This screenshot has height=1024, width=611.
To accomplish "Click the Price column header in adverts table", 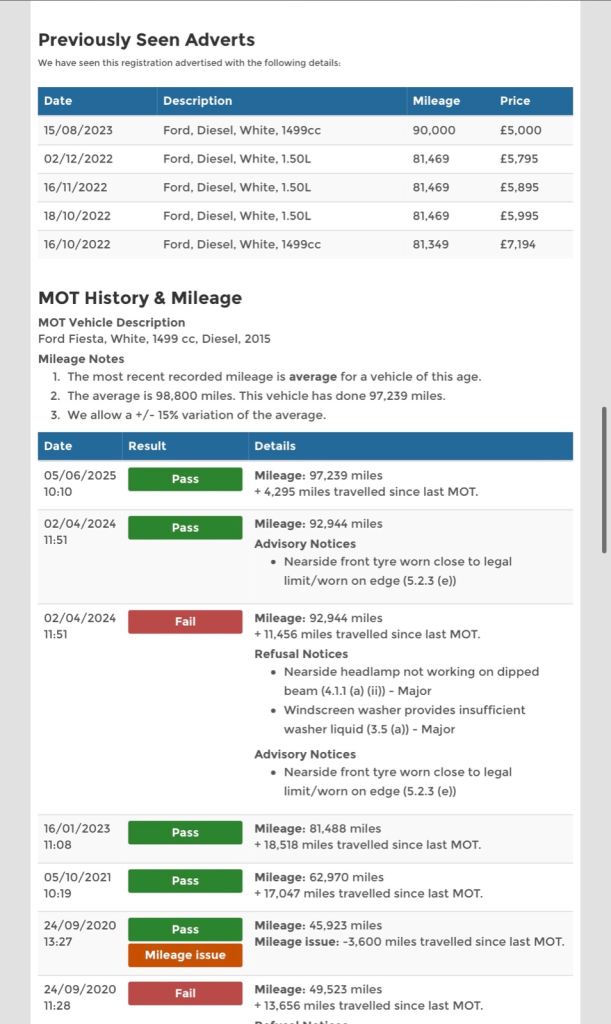I will pyautogui.click(x=515, y=101).
